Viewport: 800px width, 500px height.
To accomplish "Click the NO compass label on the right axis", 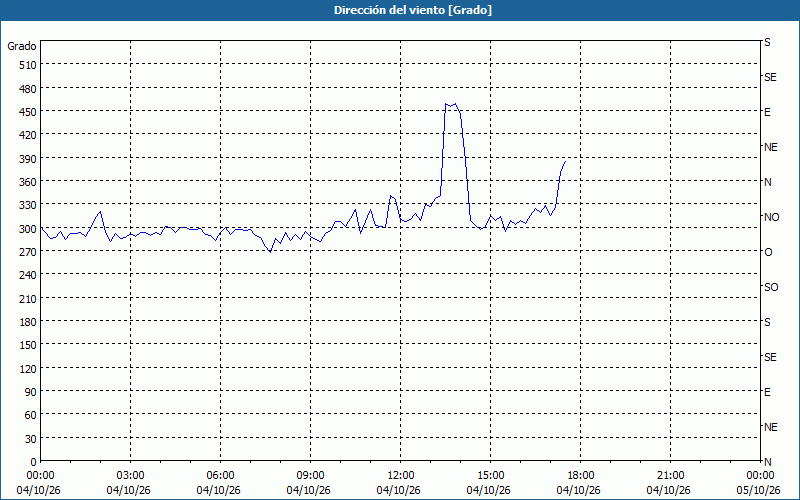I will [771, 217].
